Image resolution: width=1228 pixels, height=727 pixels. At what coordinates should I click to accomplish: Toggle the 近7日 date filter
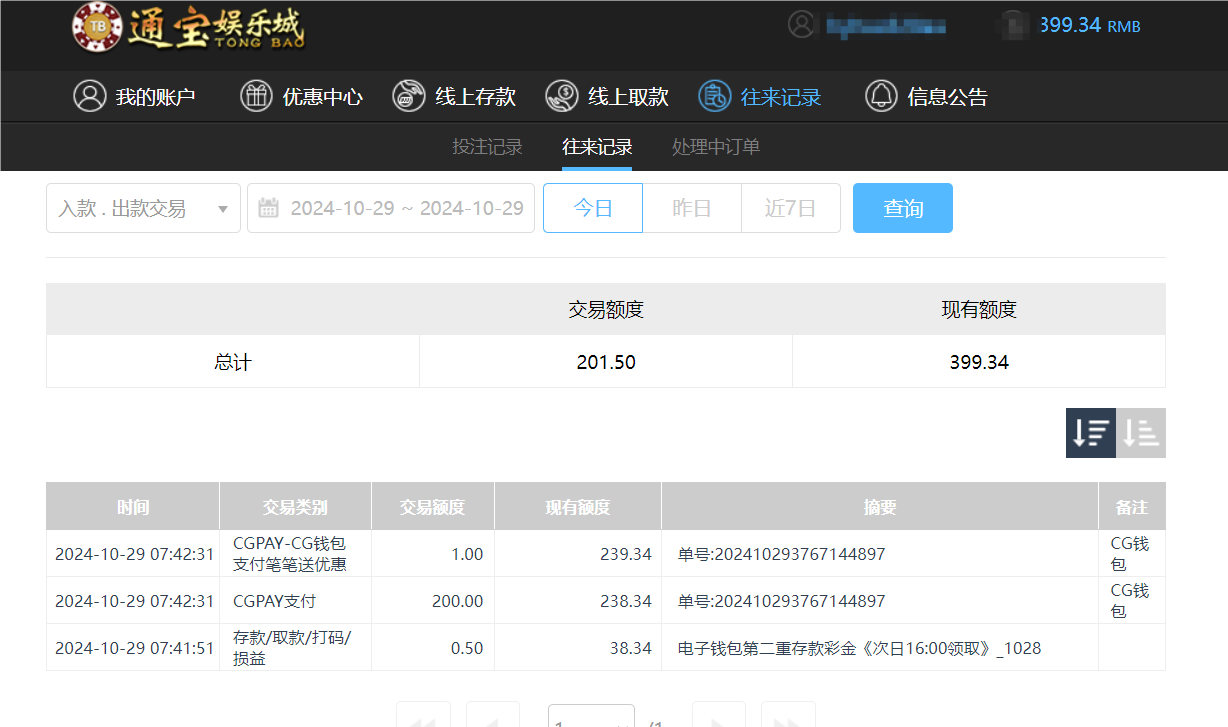[791, 208]
